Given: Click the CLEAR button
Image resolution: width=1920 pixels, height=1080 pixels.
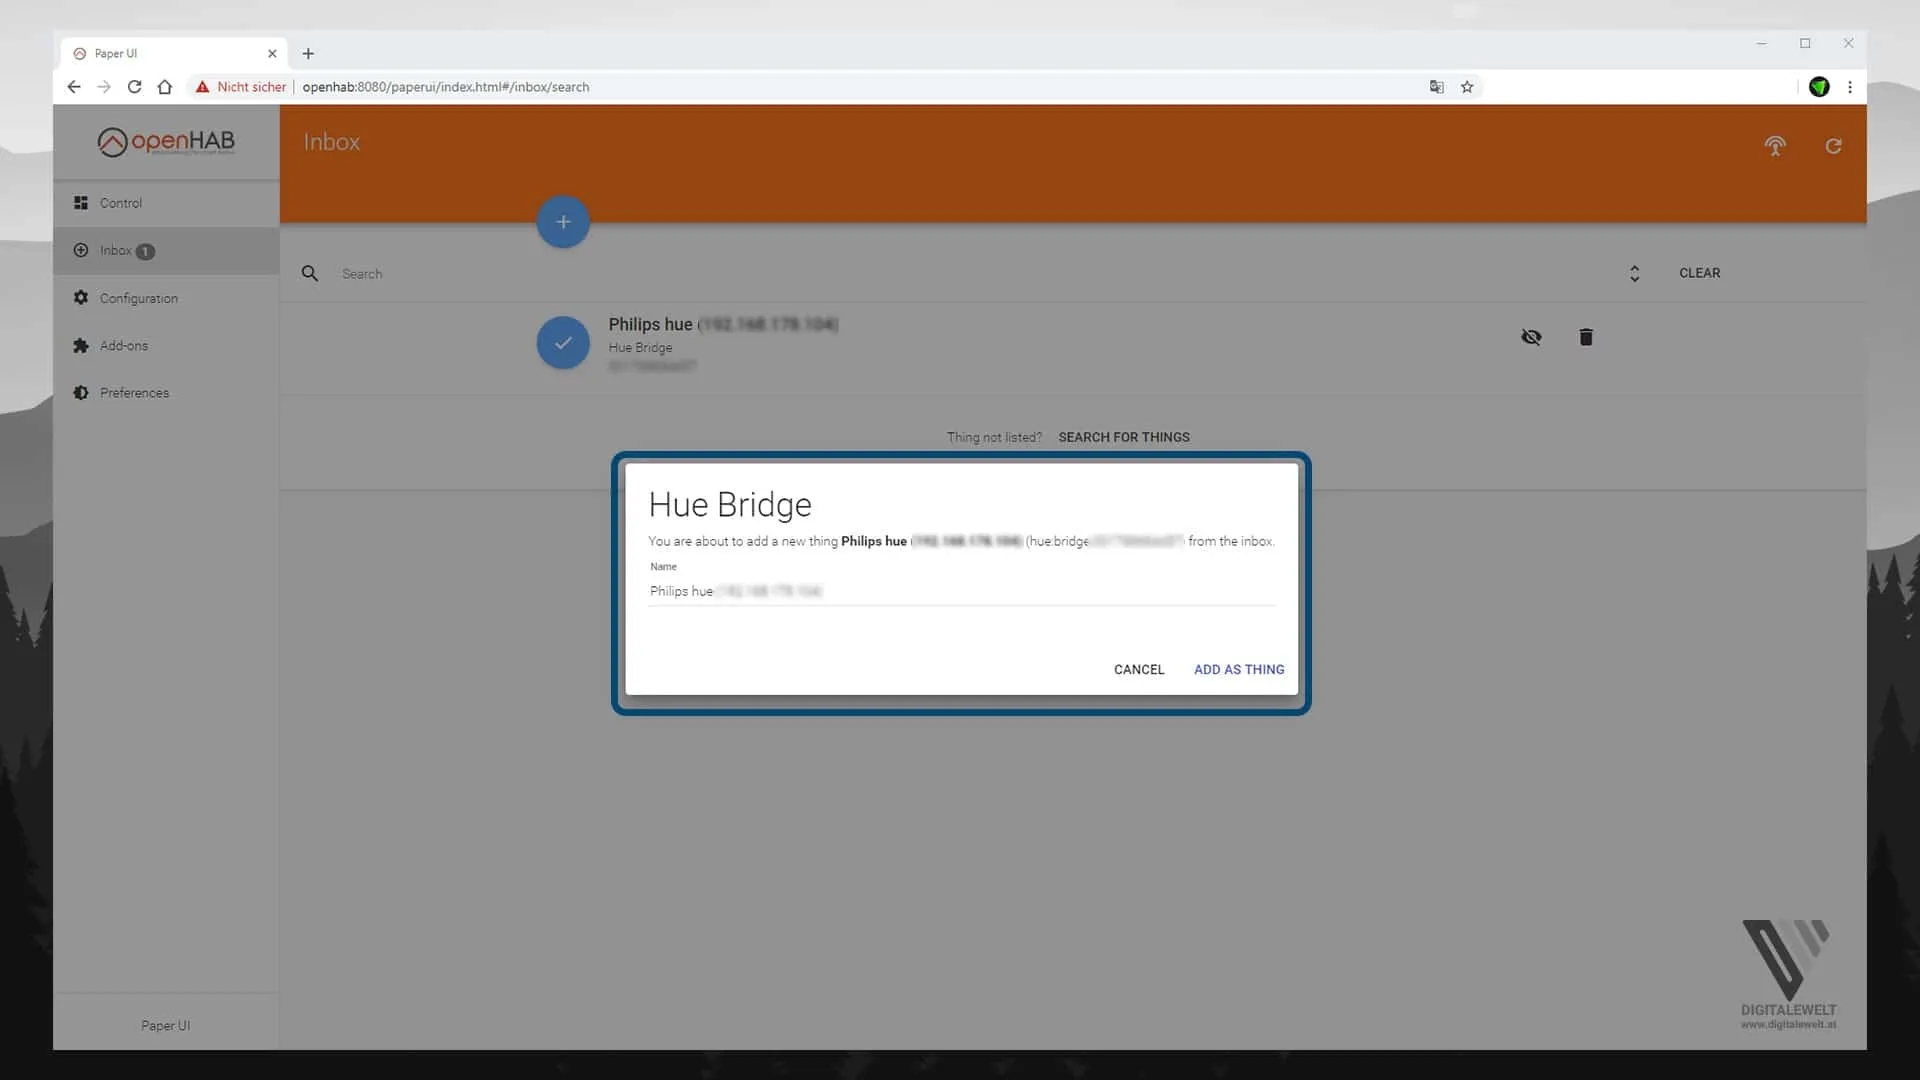Looking at the screenshot, I should click(x=1700, y=273).
